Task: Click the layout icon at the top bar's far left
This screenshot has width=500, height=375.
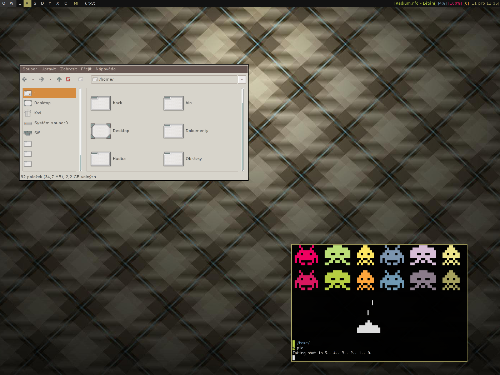Action: tap(4, 3)
